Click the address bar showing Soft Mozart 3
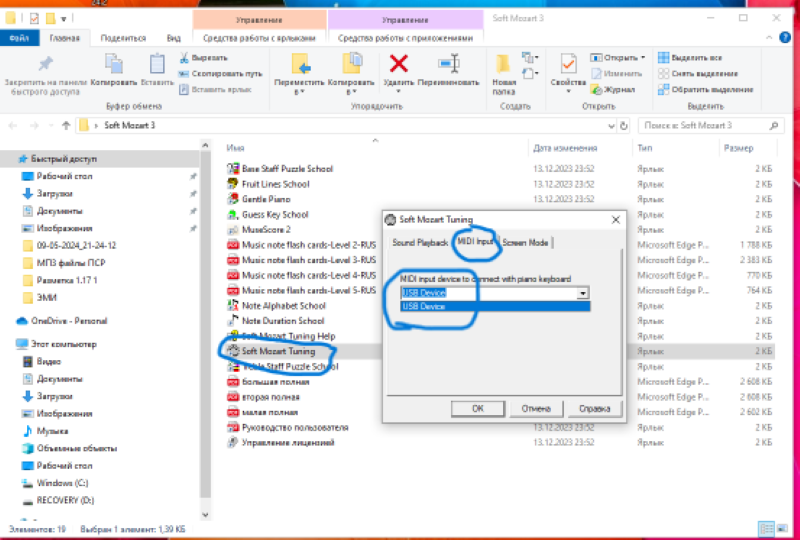Viewport: 800px width, 540px height. tap(347, 125)
